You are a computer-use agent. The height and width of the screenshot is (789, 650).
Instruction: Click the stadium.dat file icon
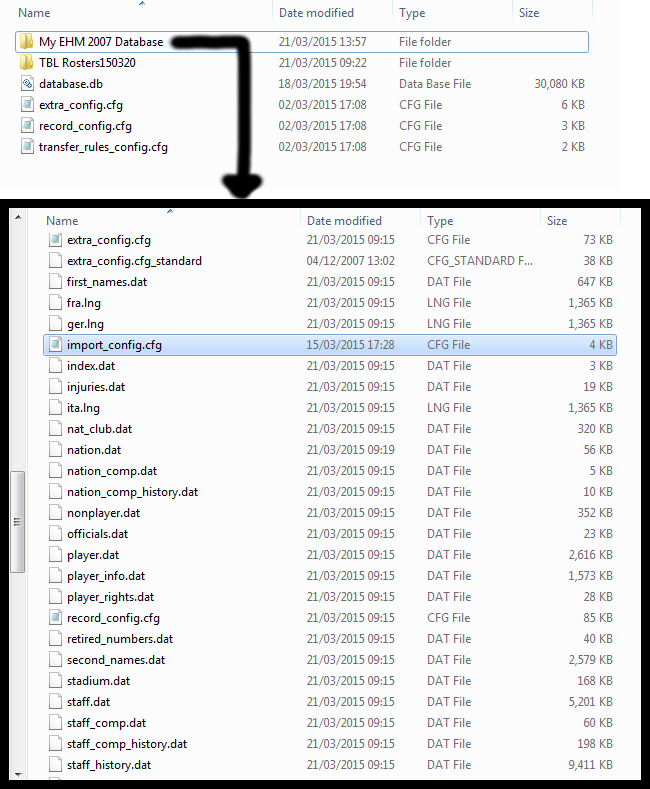(55, 681)
